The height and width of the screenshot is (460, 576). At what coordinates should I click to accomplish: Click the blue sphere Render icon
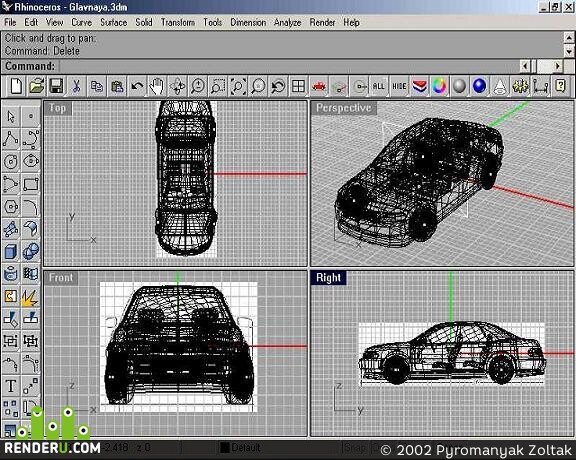pyautogui.click(x=479, y=86)
